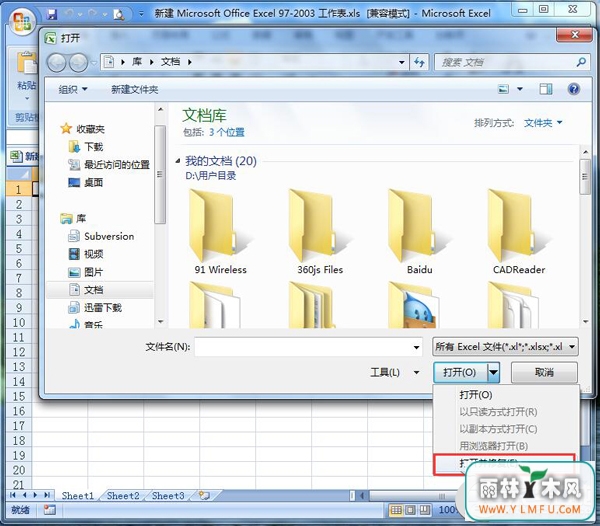Click the navigation pane scrollbar
Image resolution: width=600 pixels, height=526 pixels.
(160, 174)
